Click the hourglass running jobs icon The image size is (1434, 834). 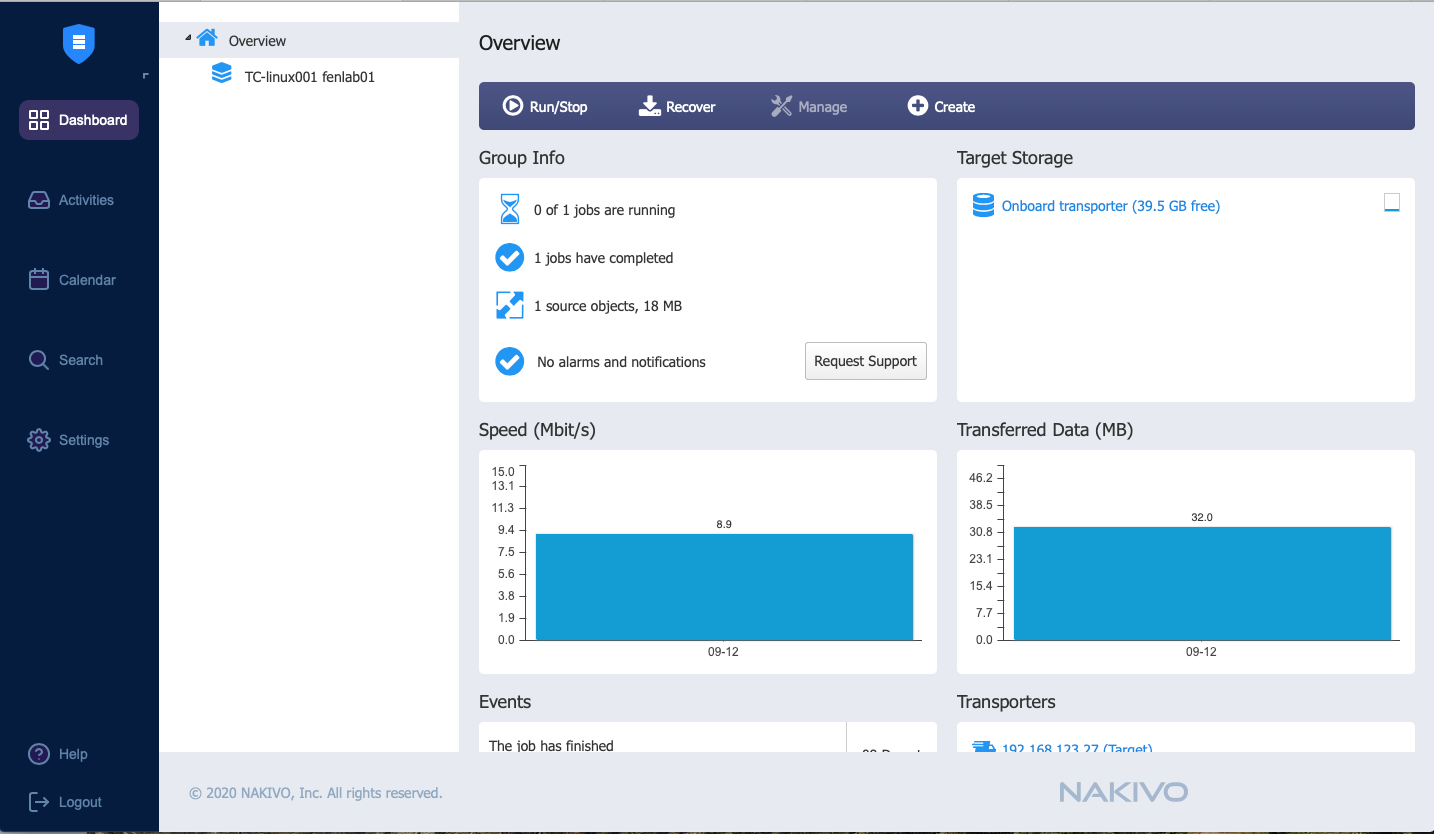point(510,210)
